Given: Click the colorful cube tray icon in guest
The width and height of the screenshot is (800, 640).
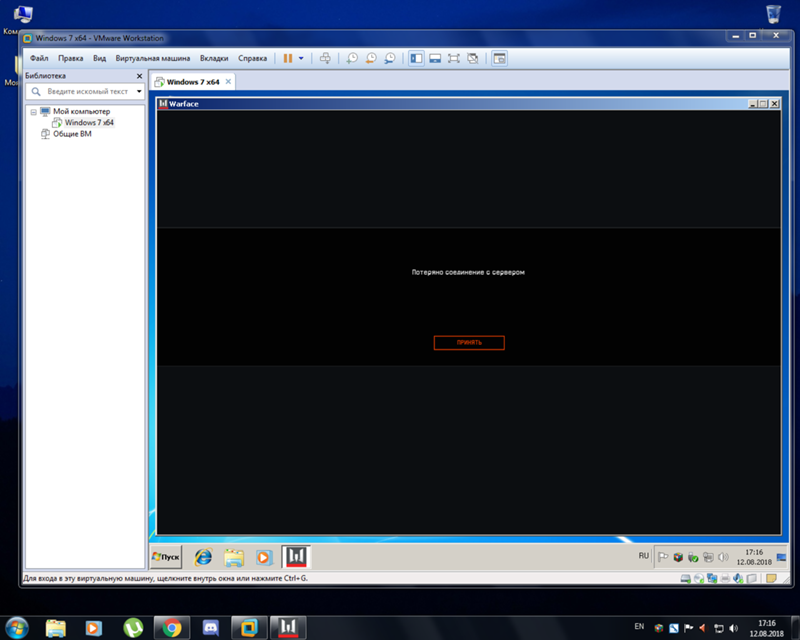Looking at the screenshot, I should coord(678,557).
